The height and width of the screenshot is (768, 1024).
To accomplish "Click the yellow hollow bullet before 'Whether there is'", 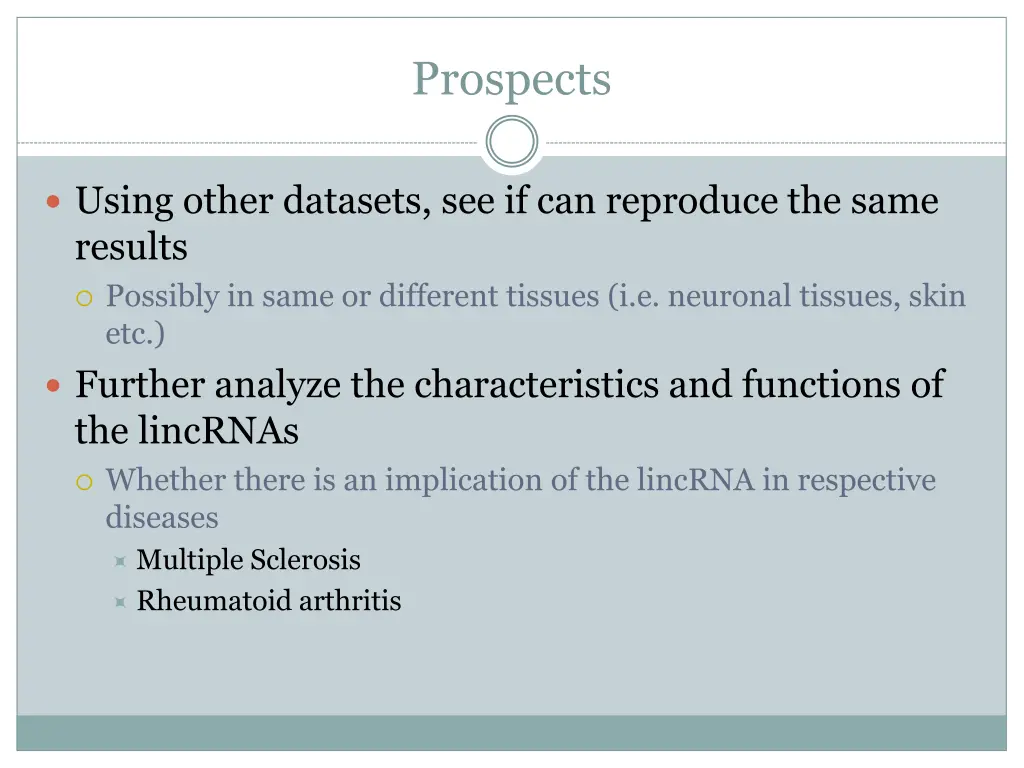I will (x=84, y=483).
